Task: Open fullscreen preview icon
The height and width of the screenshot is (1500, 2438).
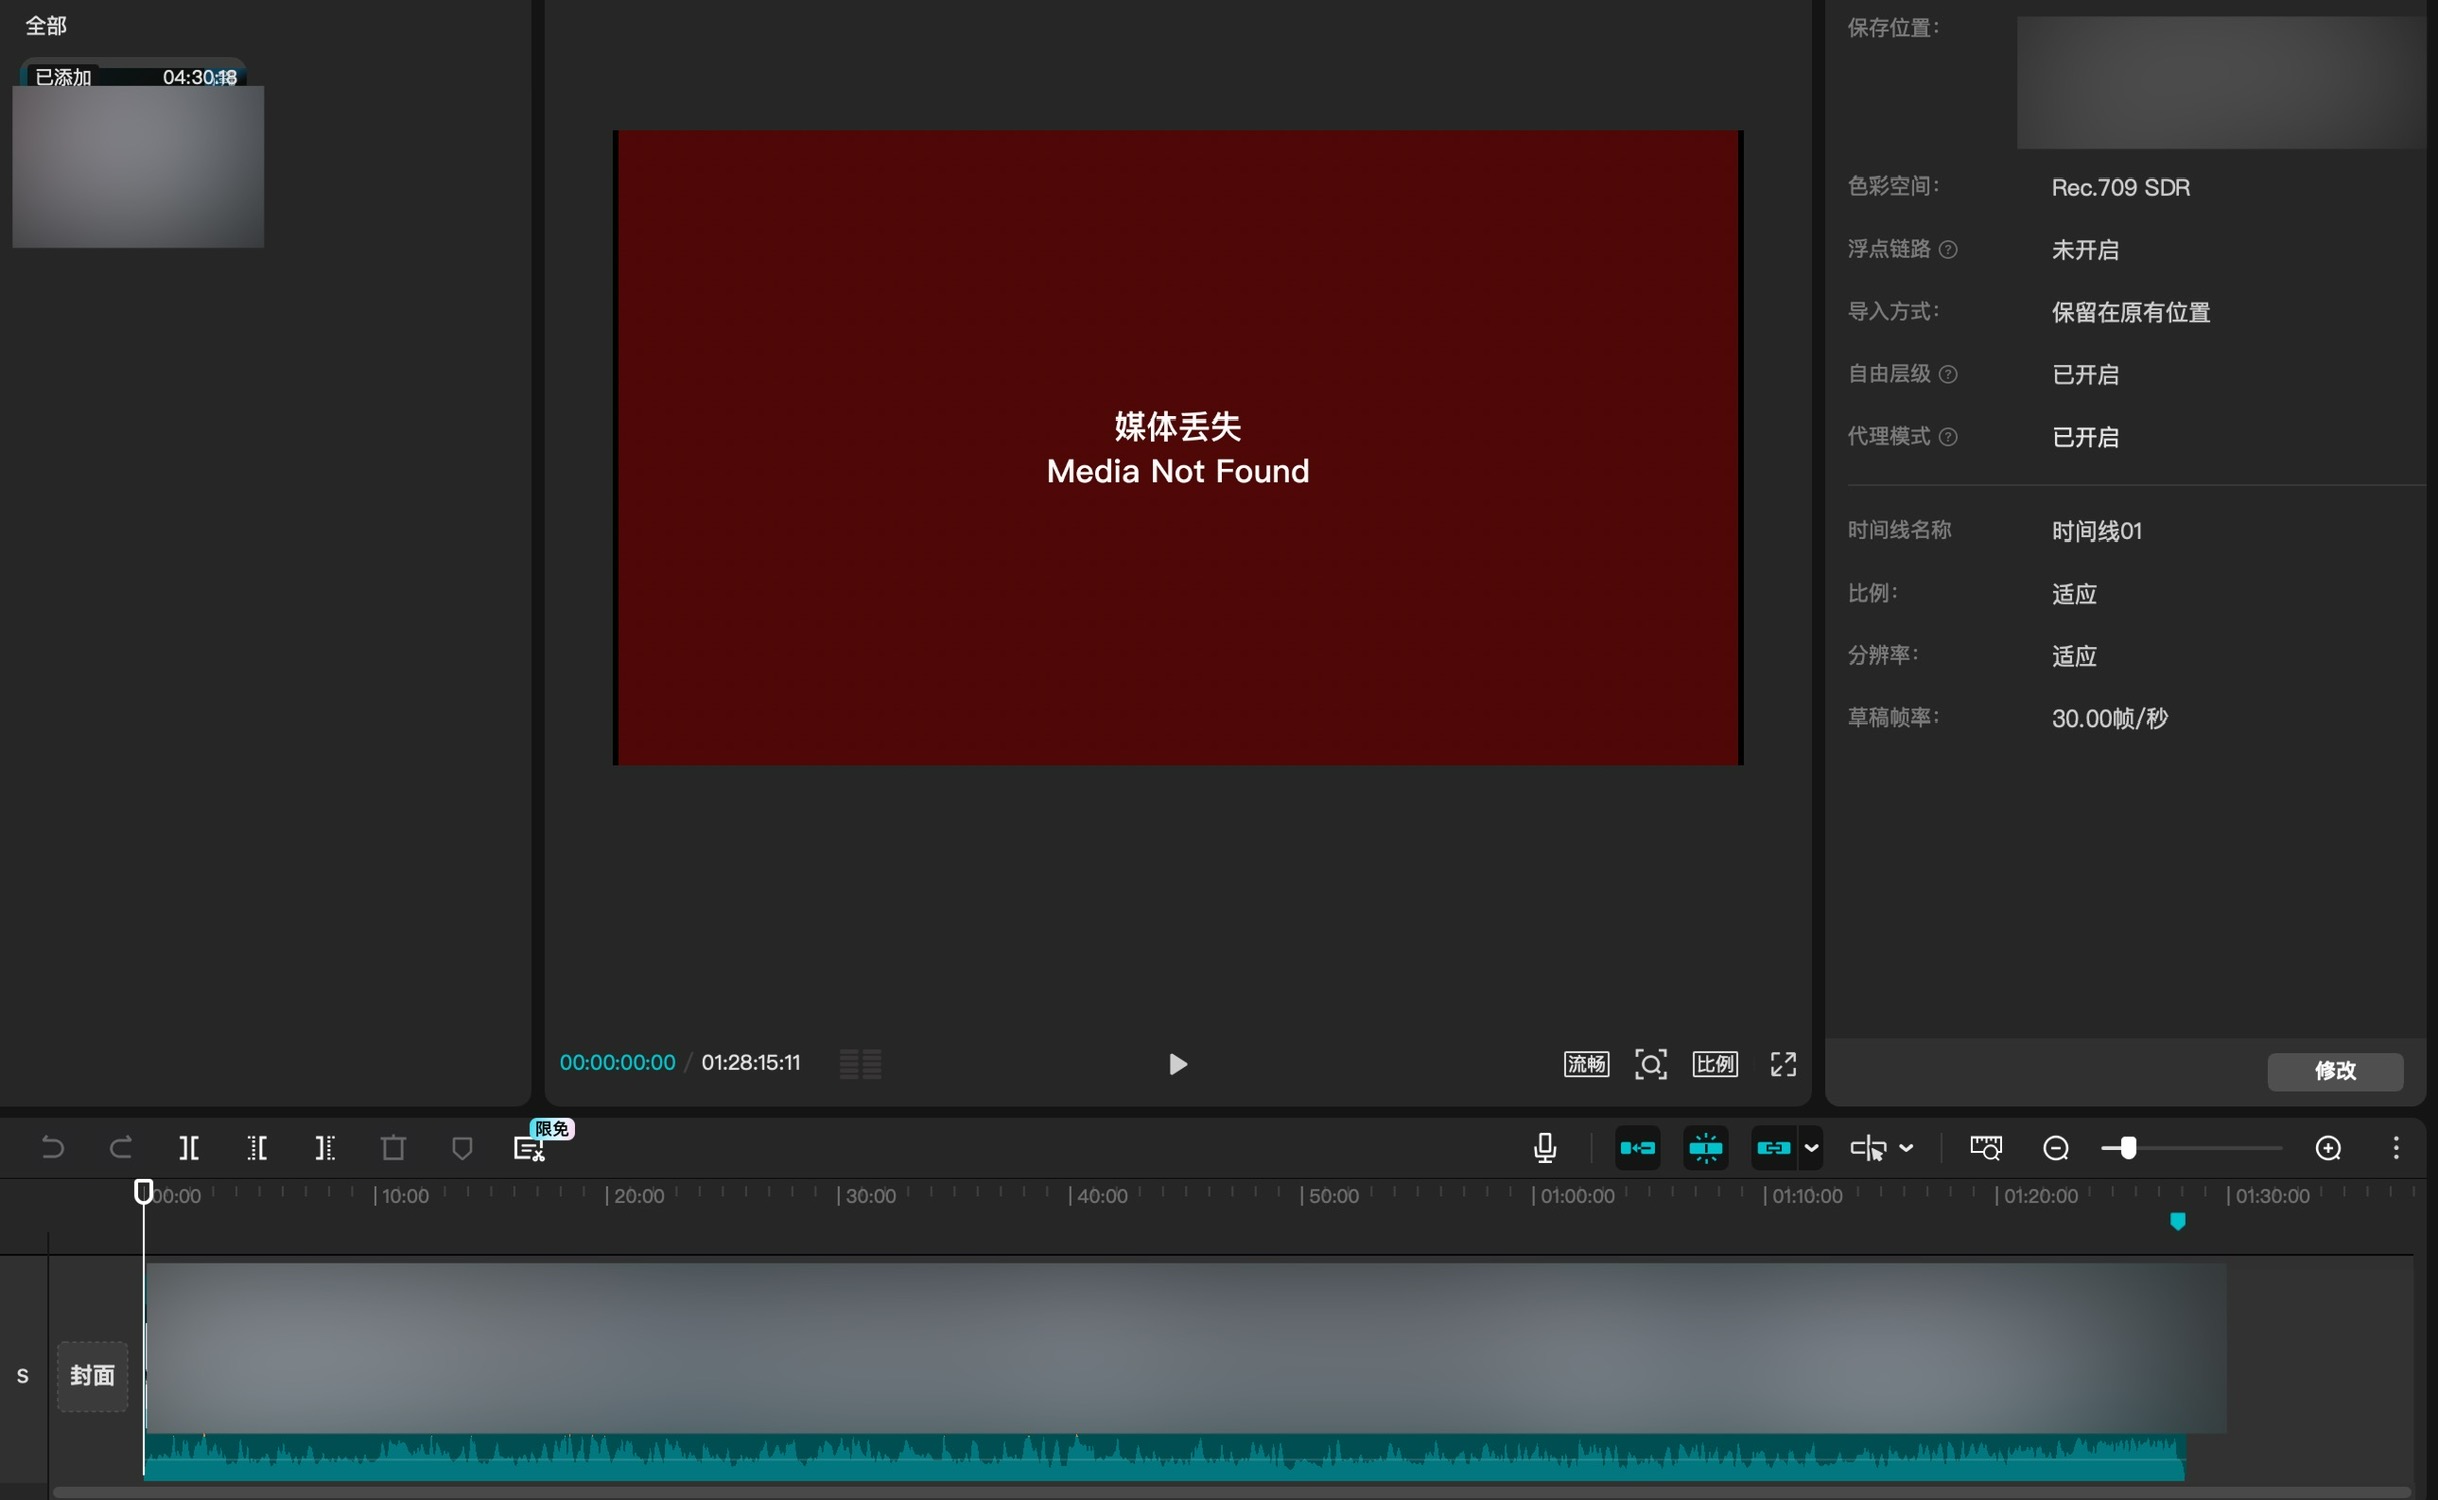Action: click(x=1783, y=1064)
